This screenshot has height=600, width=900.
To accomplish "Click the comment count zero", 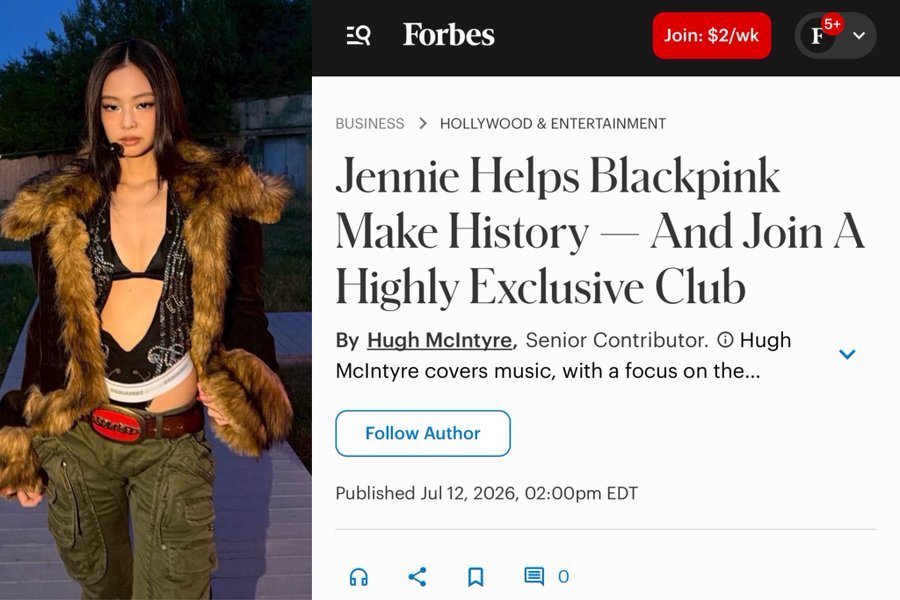I will [x=564, y=576].
